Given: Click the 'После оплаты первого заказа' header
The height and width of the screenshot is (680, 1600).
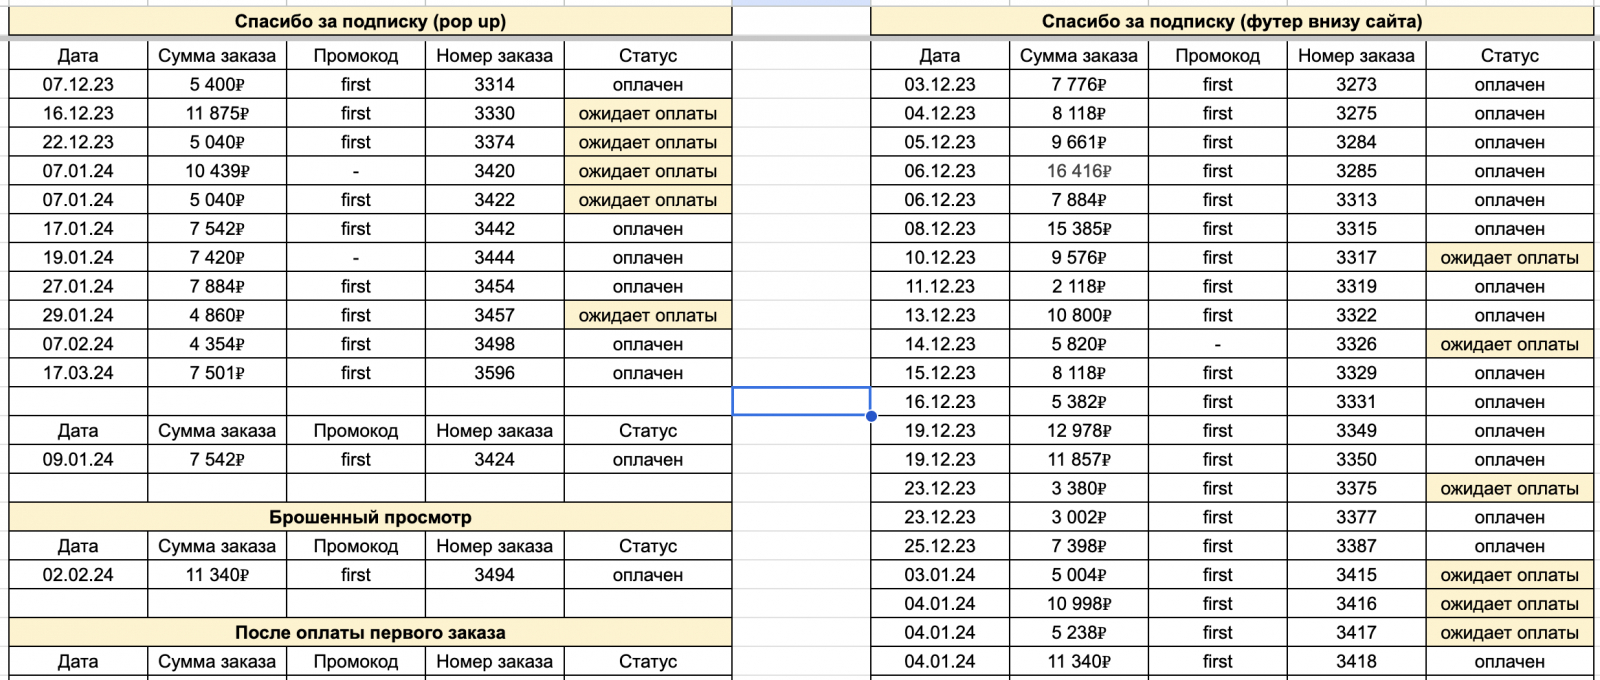Looking at the screenshot, I should (x=370, y=633).
